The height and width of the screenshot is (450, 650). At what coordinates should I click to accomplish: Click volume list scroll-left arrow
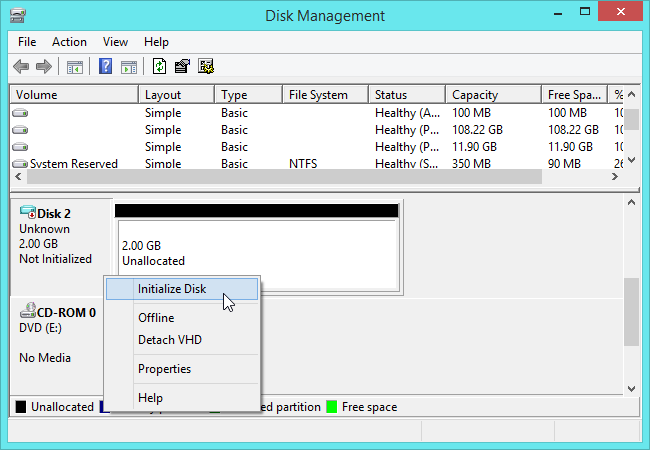point(18,177)
